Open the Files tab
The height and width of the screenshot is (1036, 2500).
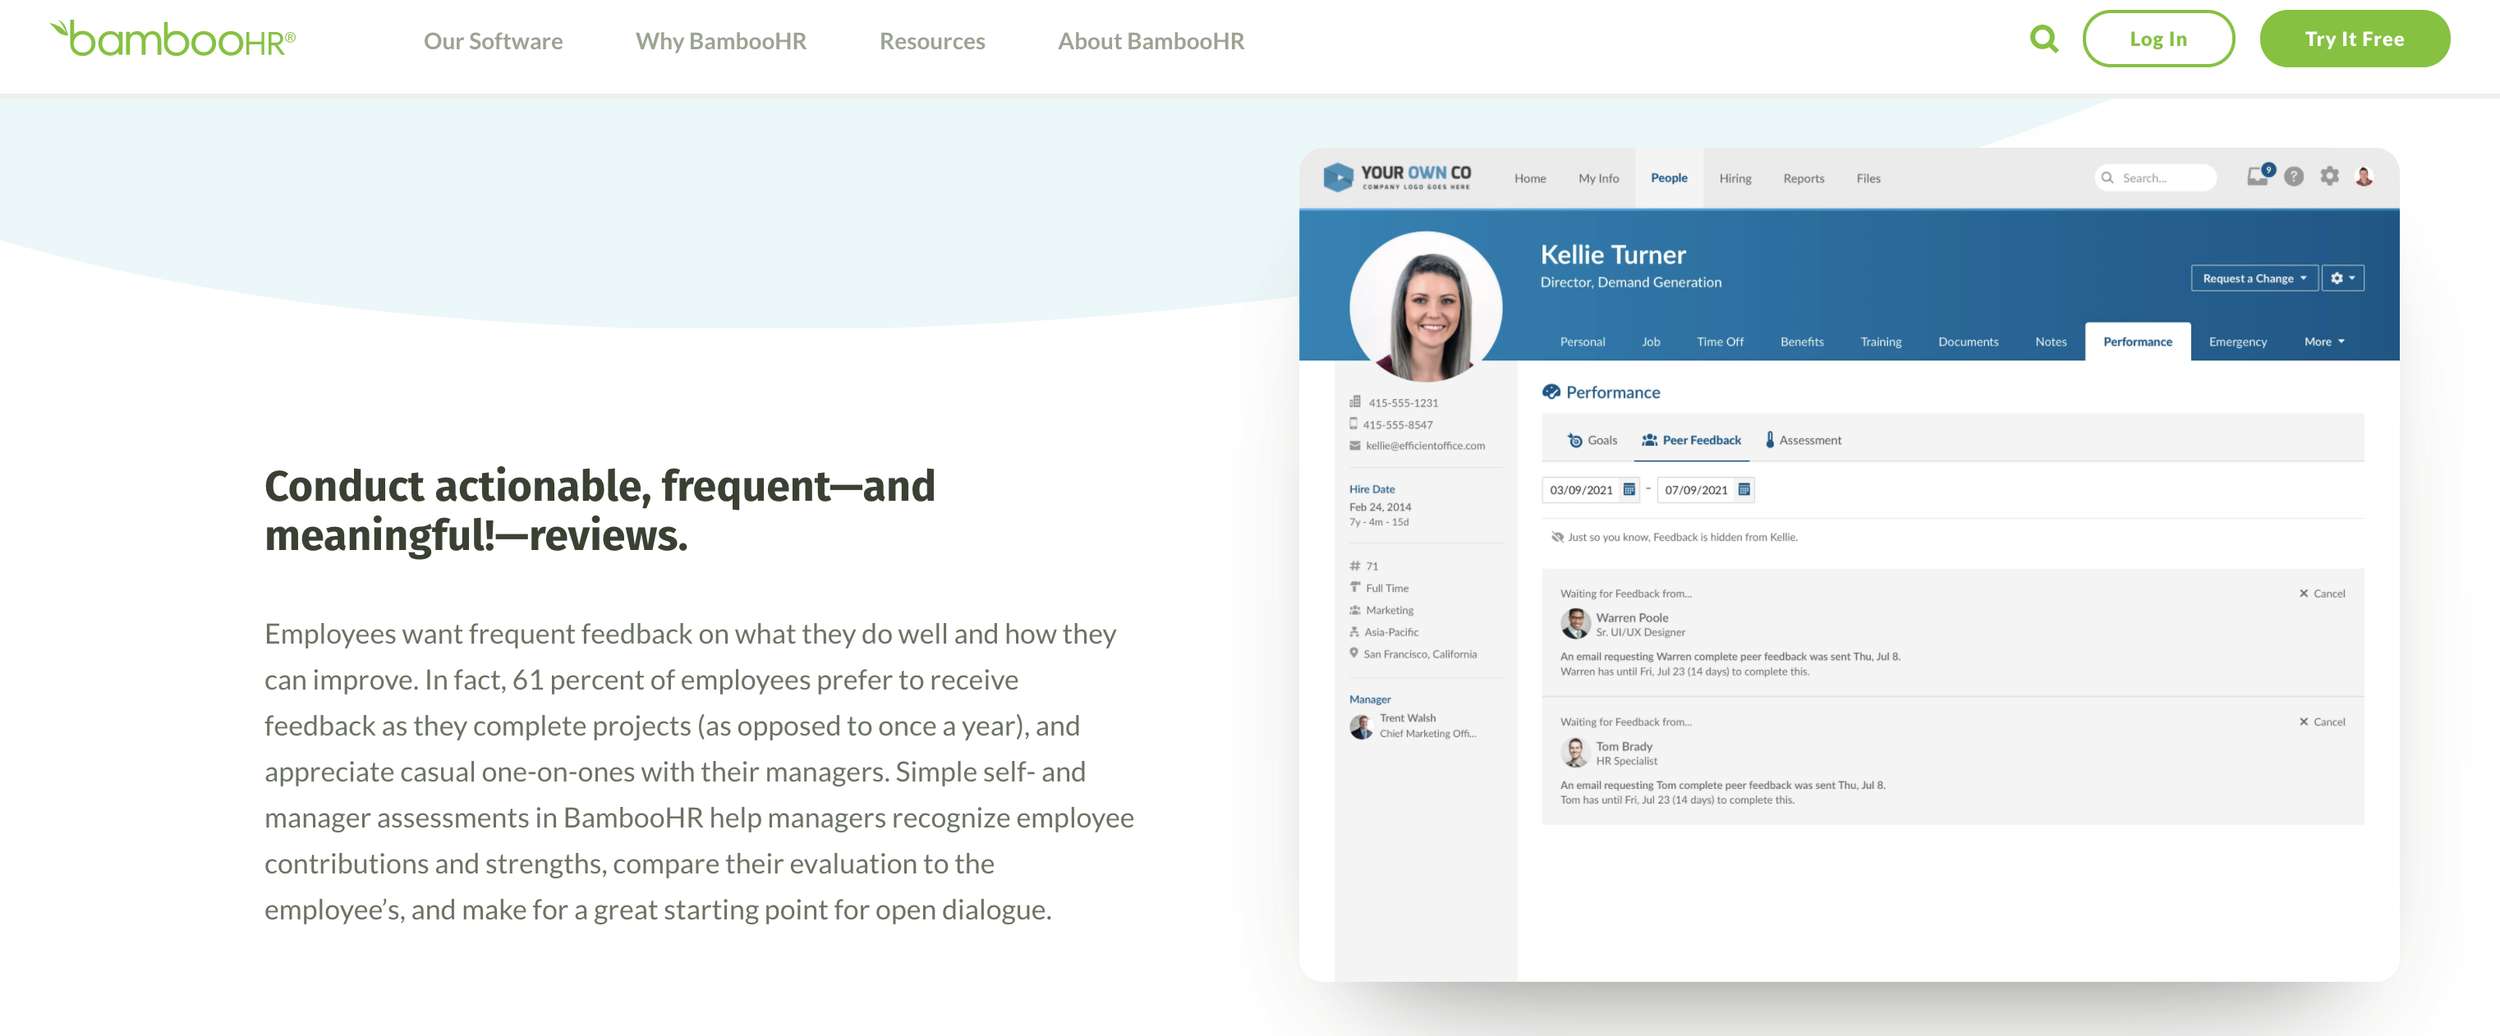point(1868,178)
